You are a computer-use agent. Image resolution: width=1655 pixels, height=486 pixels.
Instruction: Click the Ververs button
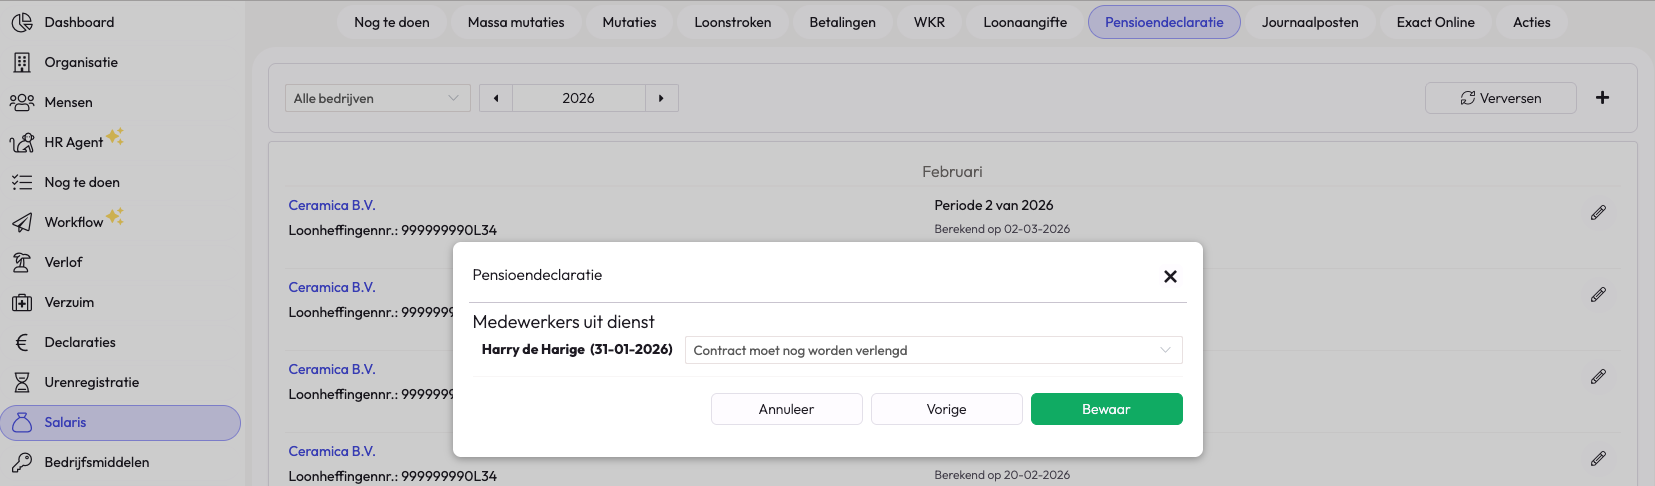click(x=1500, y=98)
